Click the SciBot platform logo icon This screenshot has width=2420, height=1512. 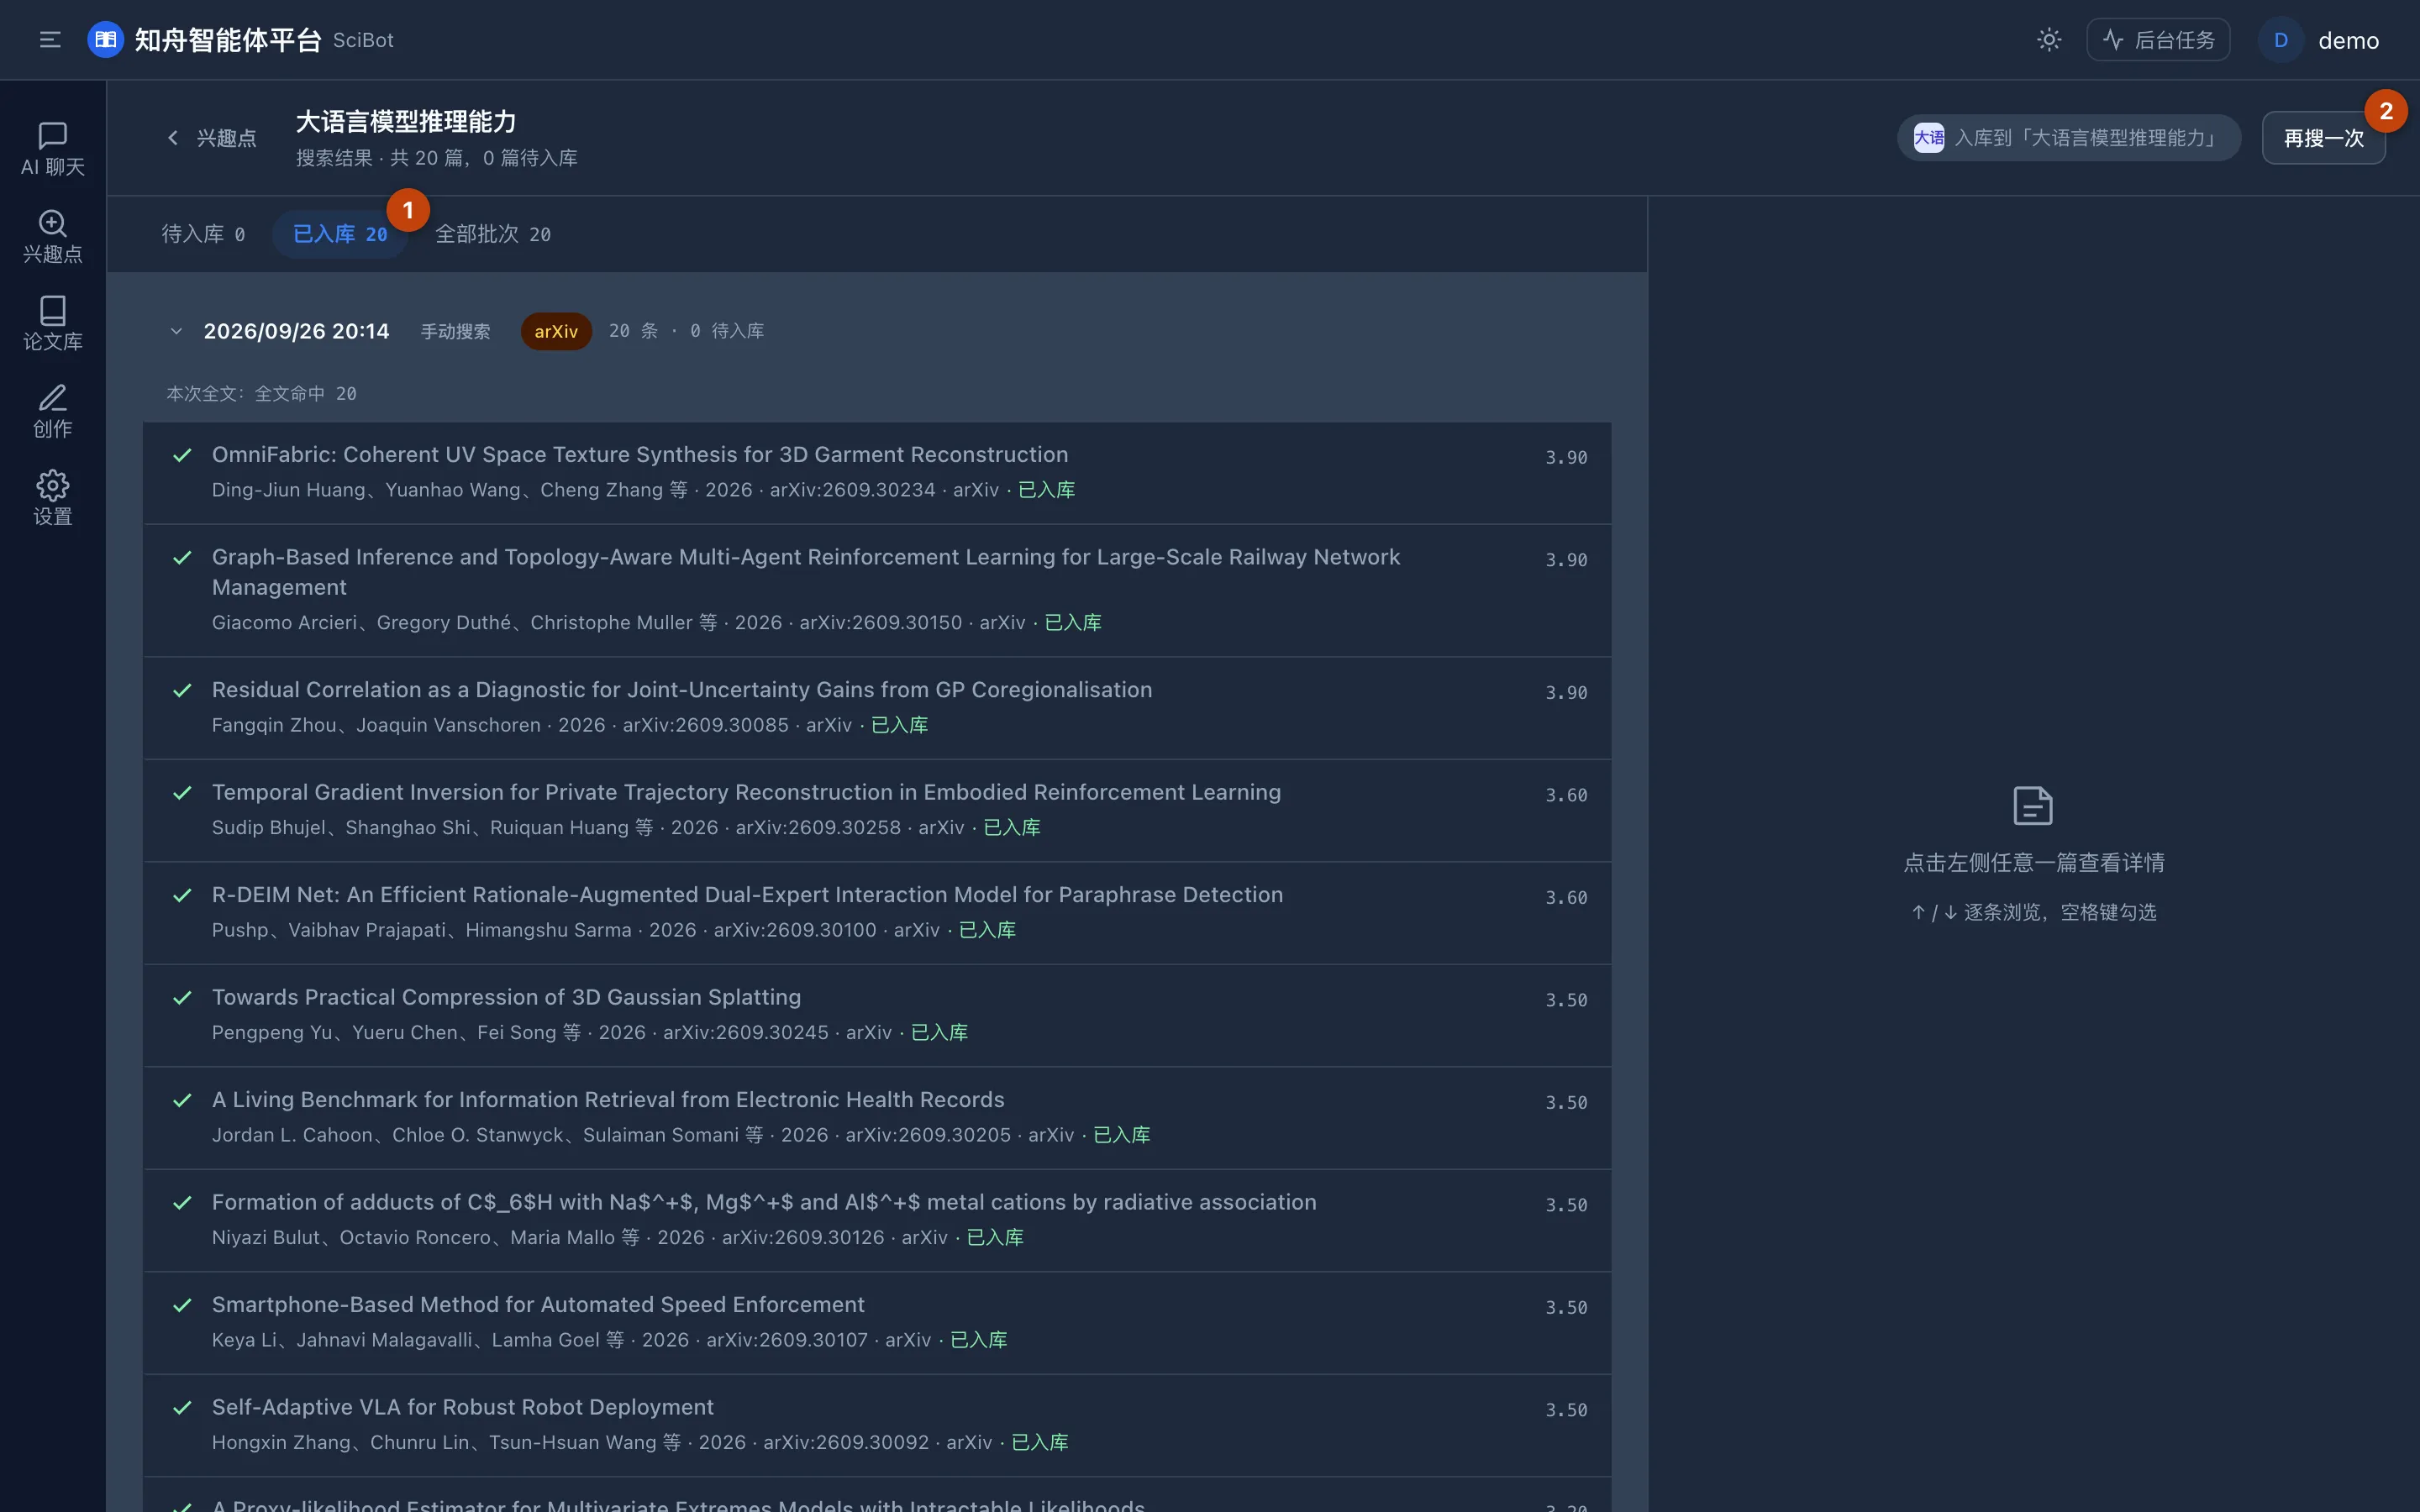(x=105, y=40)
